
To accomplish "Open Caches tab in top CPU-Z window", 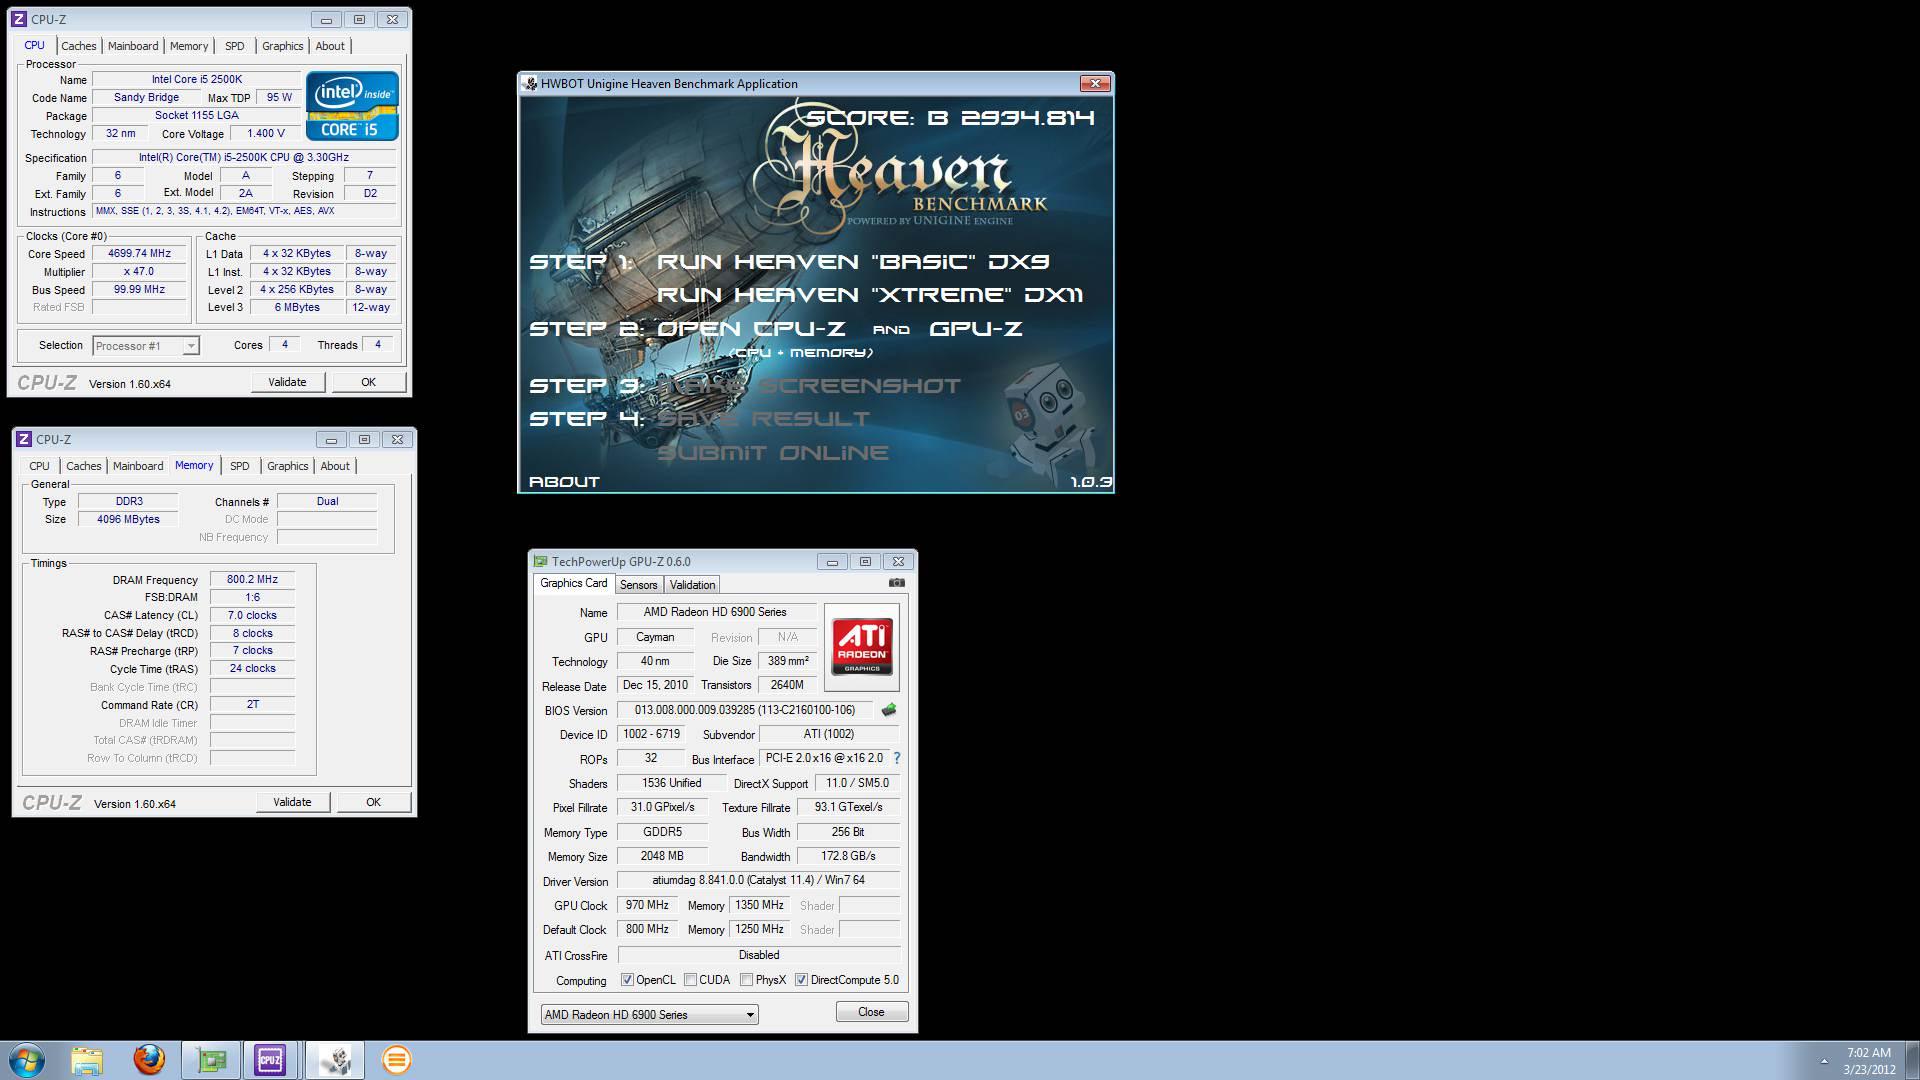I will click(x=78, y=46).
